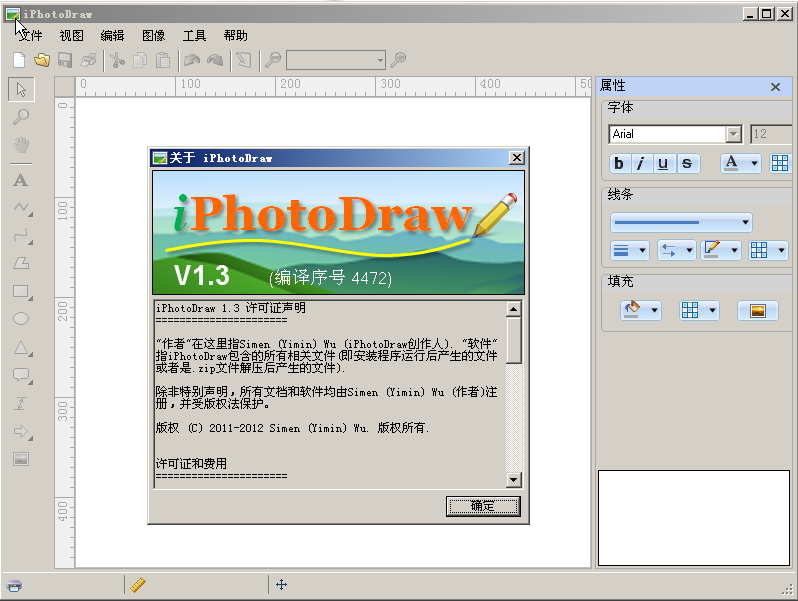The height and width of the screenshot is (601, 798).
Task: Click the Zoom out magnifier icon
Action: (x=273, y=60)
